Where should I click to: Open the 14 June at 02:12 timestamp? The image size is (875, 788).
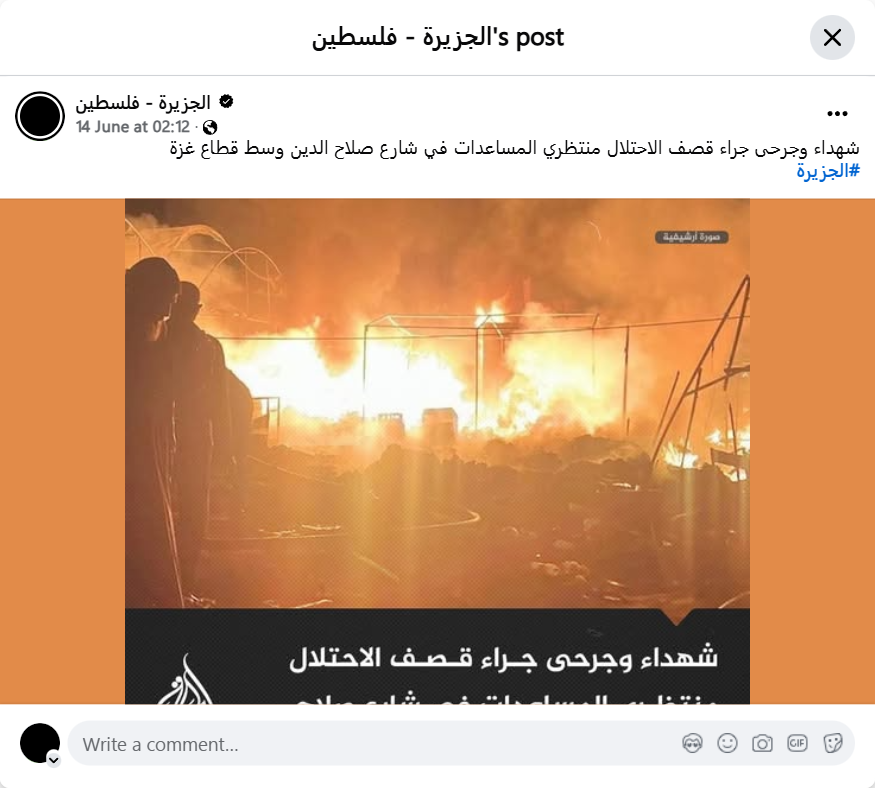[133, 127]
